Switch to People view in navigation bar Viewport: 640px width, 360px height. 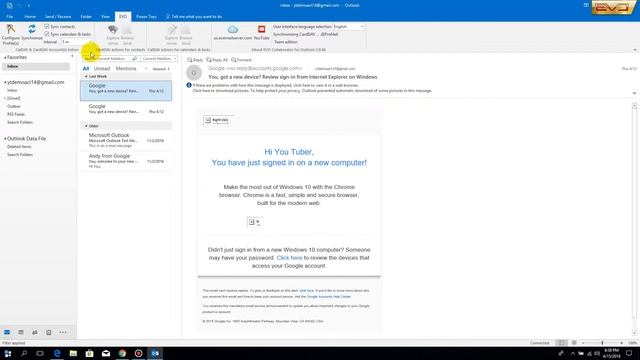[x=35, y=332]
